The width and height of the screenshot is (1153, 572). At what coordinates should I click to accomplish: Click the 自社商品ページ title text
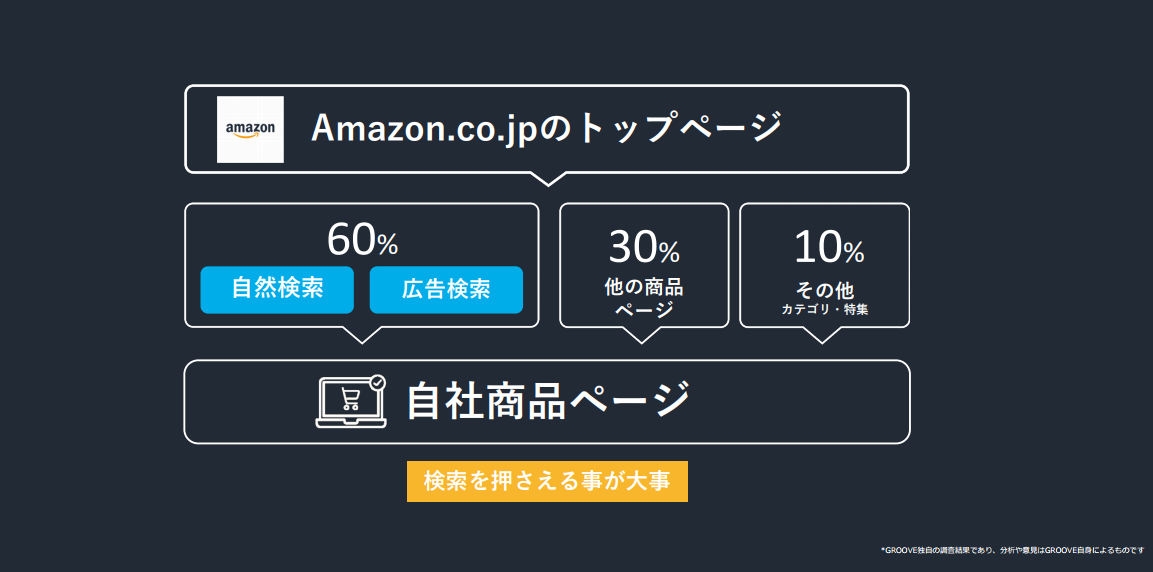(548, 401)
